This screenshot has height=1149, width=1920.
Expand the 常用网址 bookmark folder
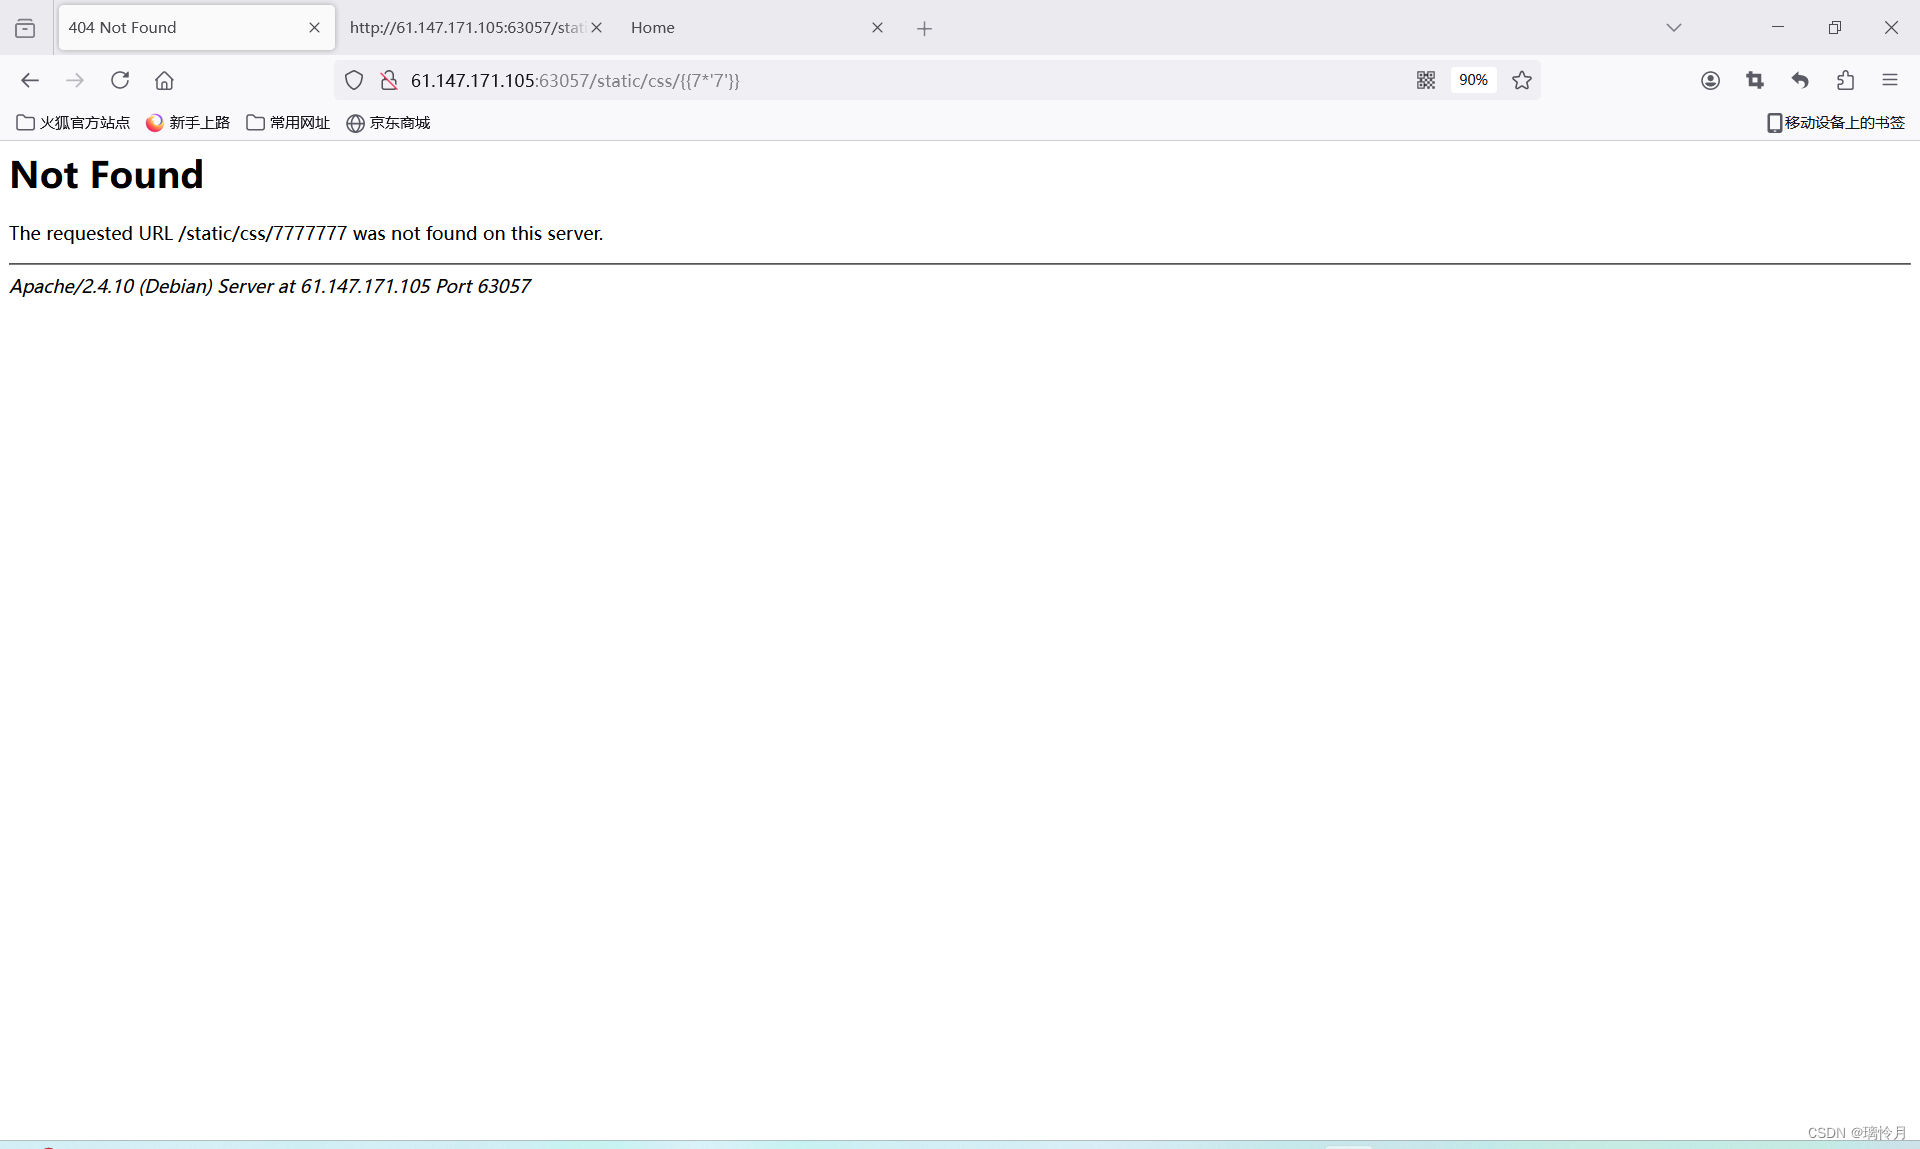tap(288, 122)
